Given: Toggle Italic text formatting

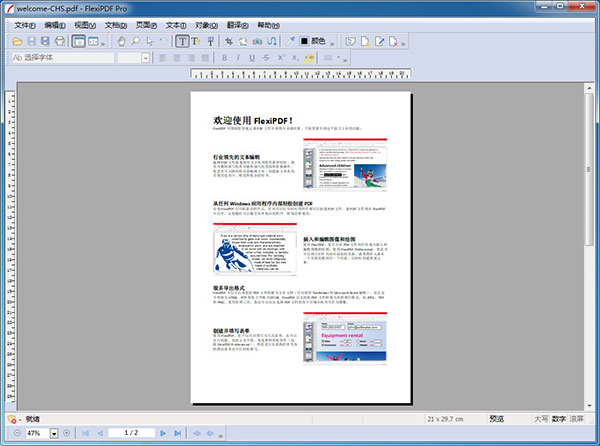Looking at the screenshot, I should (238, 58).
